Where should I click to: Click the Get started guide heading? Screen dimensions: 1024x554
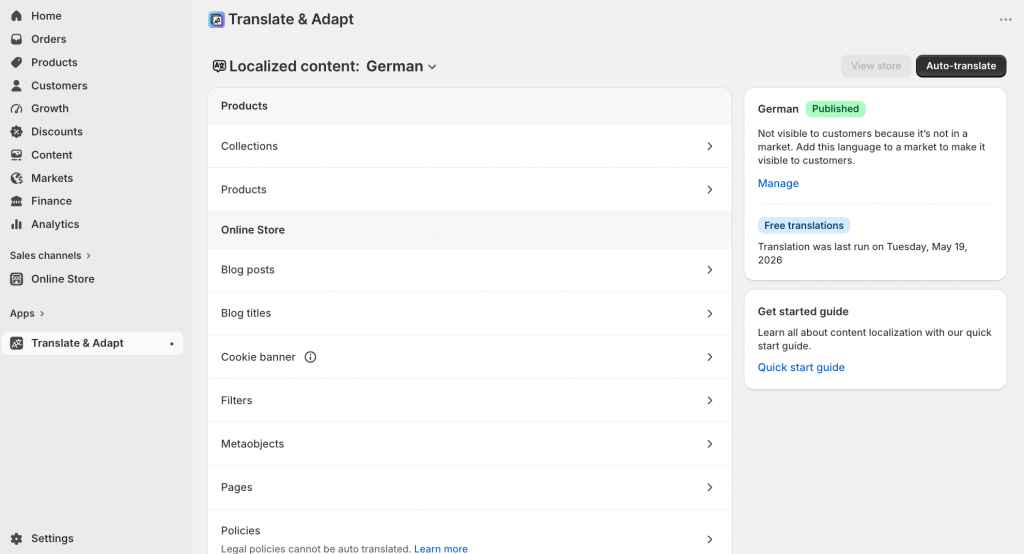pyautogui.click(x=803, y=312)
